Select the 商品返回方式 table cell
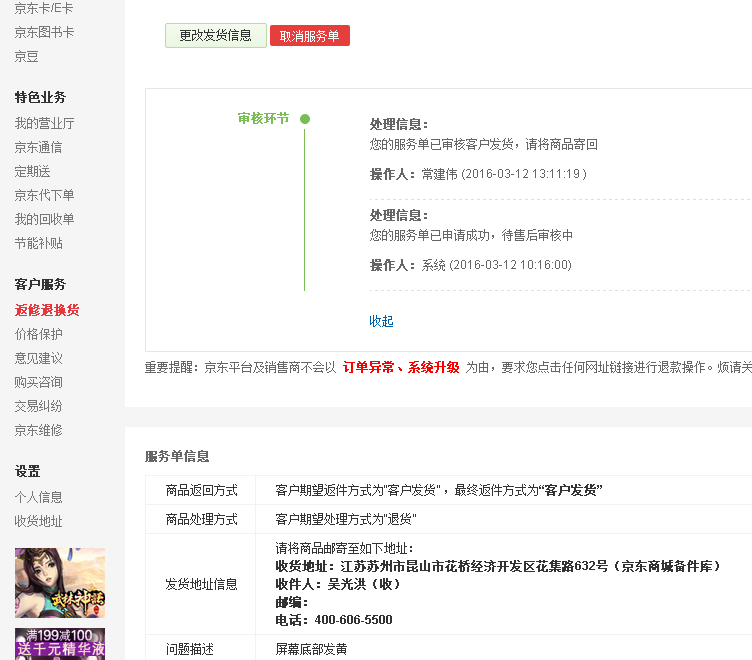Image resolution: width=752 pixels, height=660 pixels. click(x=201, y=490)
